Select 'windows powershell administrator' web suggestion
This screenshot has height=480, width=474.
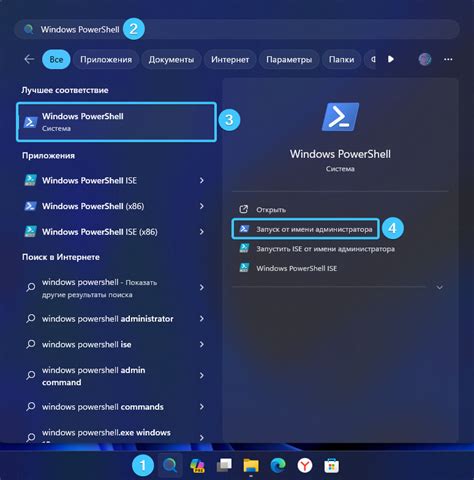pyautogui.click(x=115, y=319)
